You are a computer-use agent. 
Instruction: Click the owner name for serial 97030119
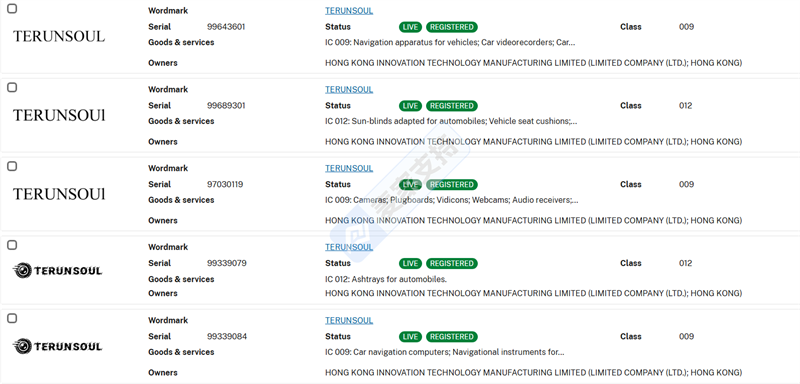(x=533, y=221)
